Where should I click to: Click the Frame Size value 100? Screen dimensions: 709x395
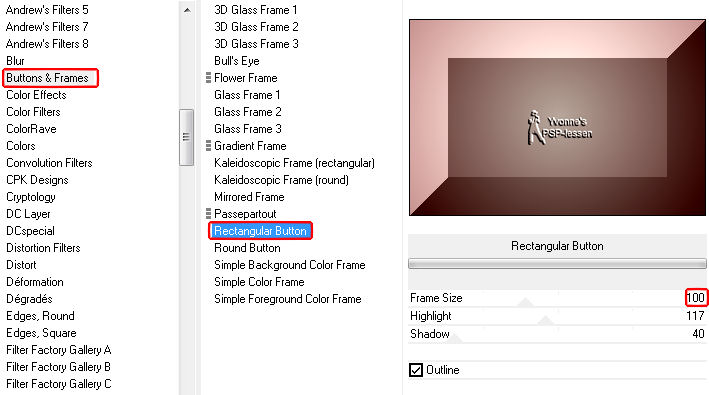click(x=696, y=298)
